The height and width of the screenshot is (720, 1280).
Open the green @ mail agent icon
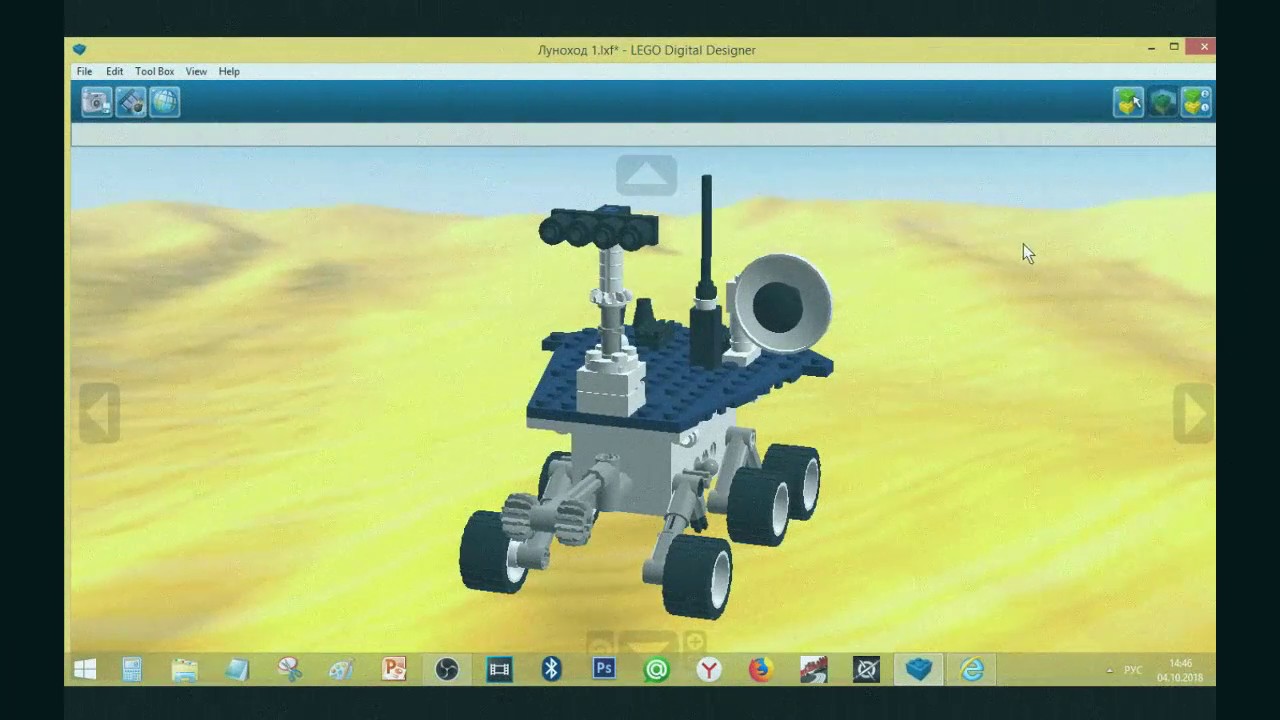pos(656,669)
